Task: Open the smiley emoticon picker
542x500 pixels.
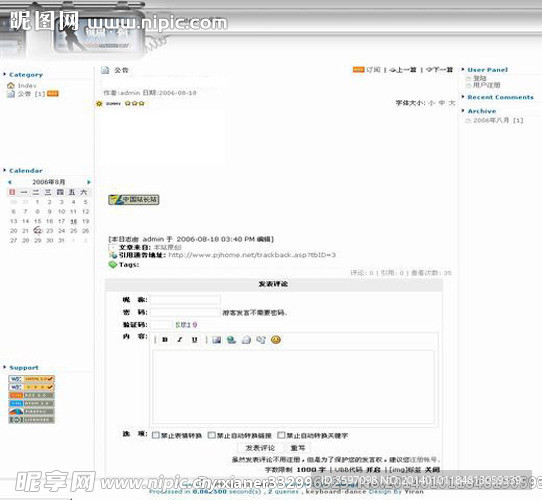Action: tap(276, 340)
